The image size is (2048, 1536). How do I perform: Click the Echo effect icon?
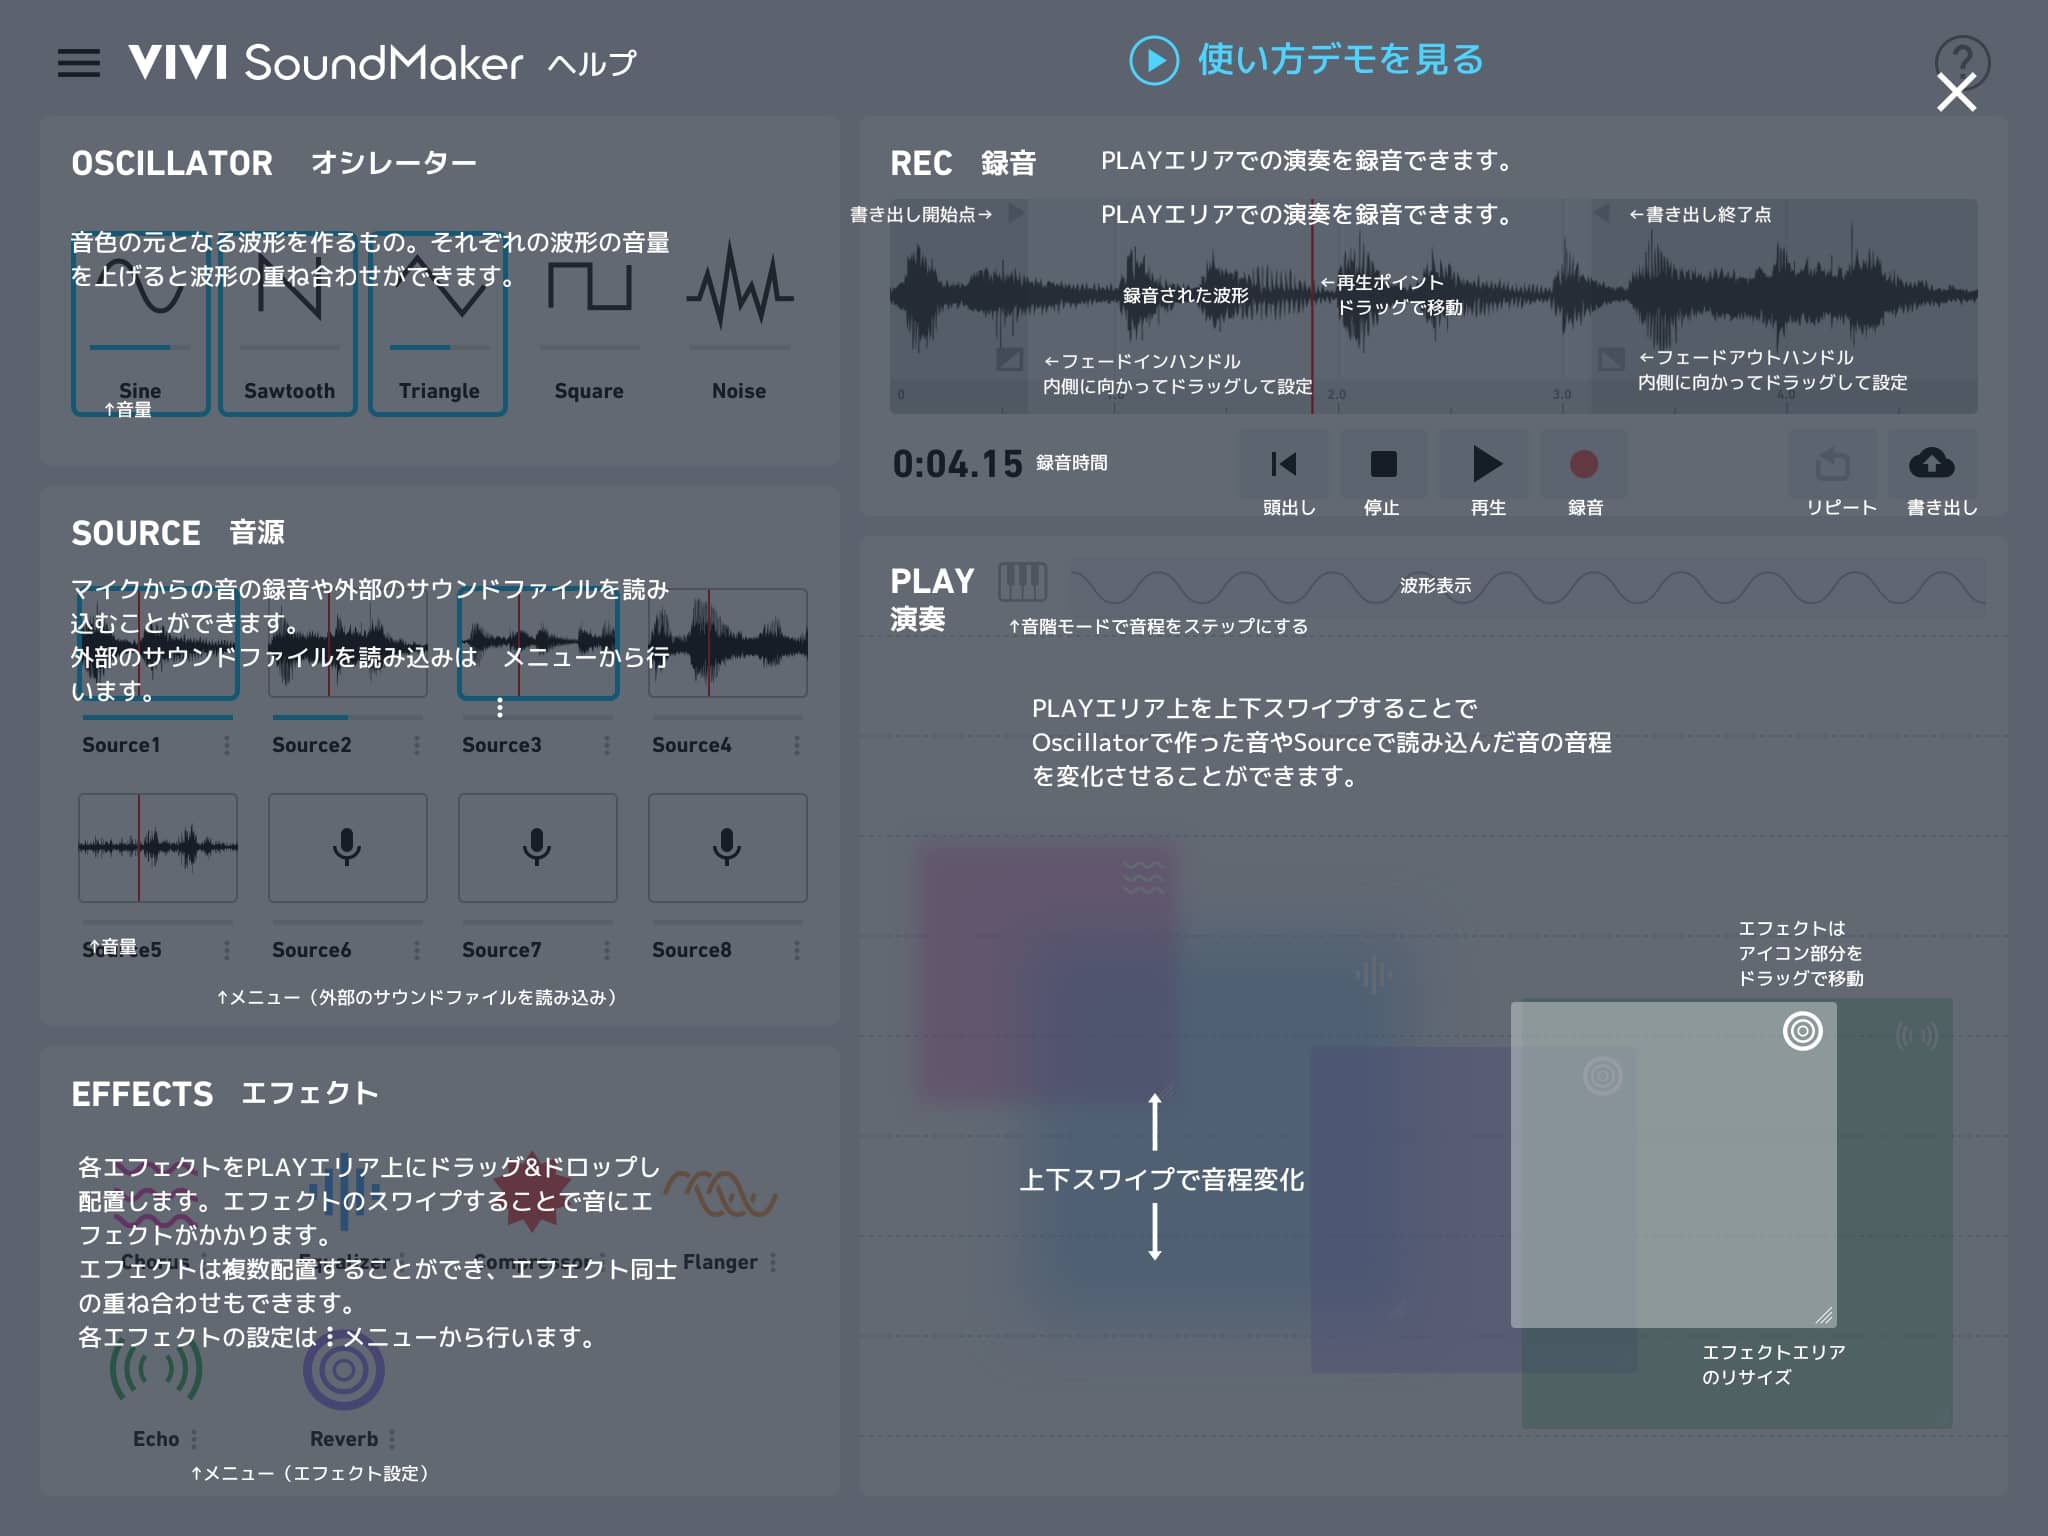coord(156,1372)
